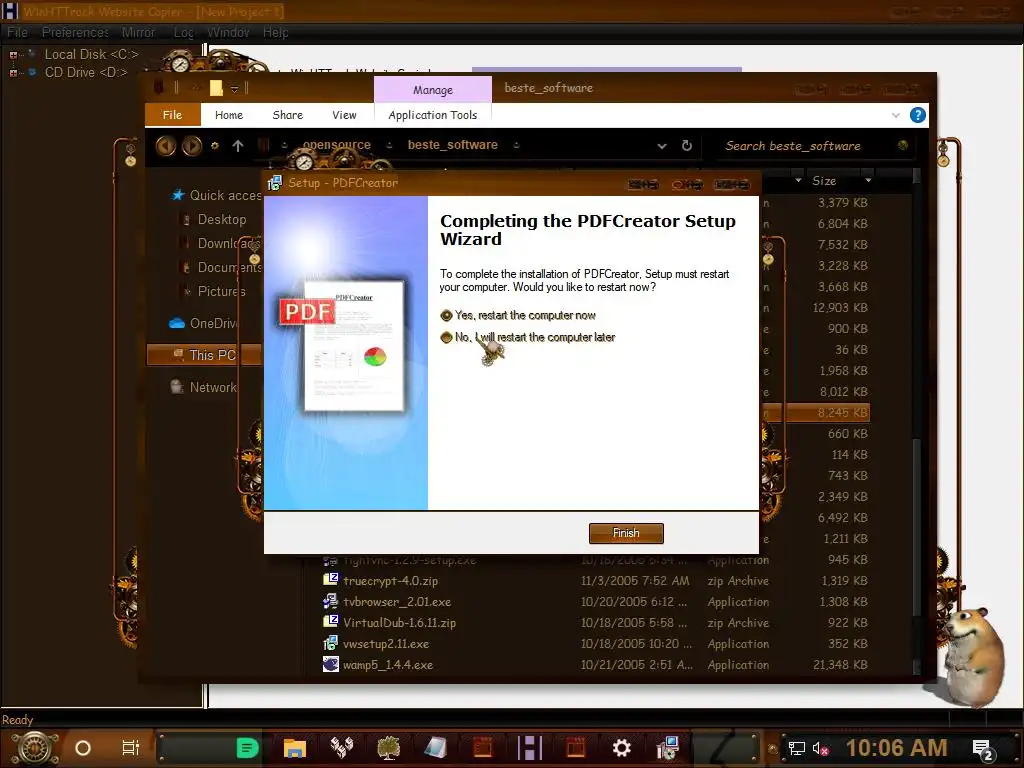Image resolution: width=1024 pixels, height=768 pixels.
Task: Select This PC in navigation pane
Action: [204, 355]
